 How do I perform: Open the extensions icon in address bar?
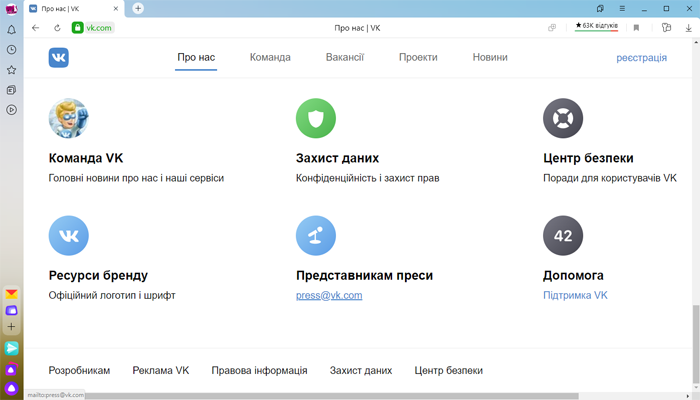pyautogui.click(x=666, y=28)
